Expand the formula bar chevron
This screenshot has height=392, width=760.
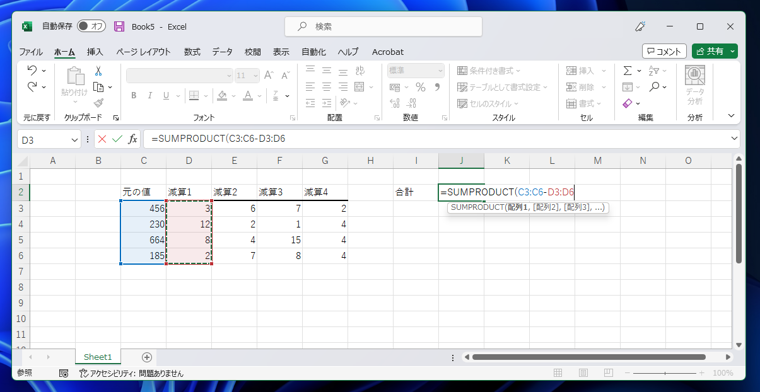pos(733,139)
